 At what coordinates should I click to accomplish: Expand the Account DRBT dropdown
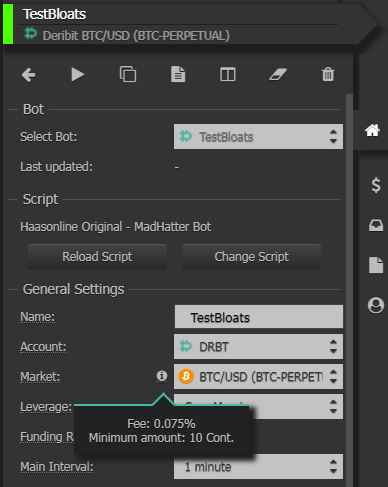click(258, 347)
